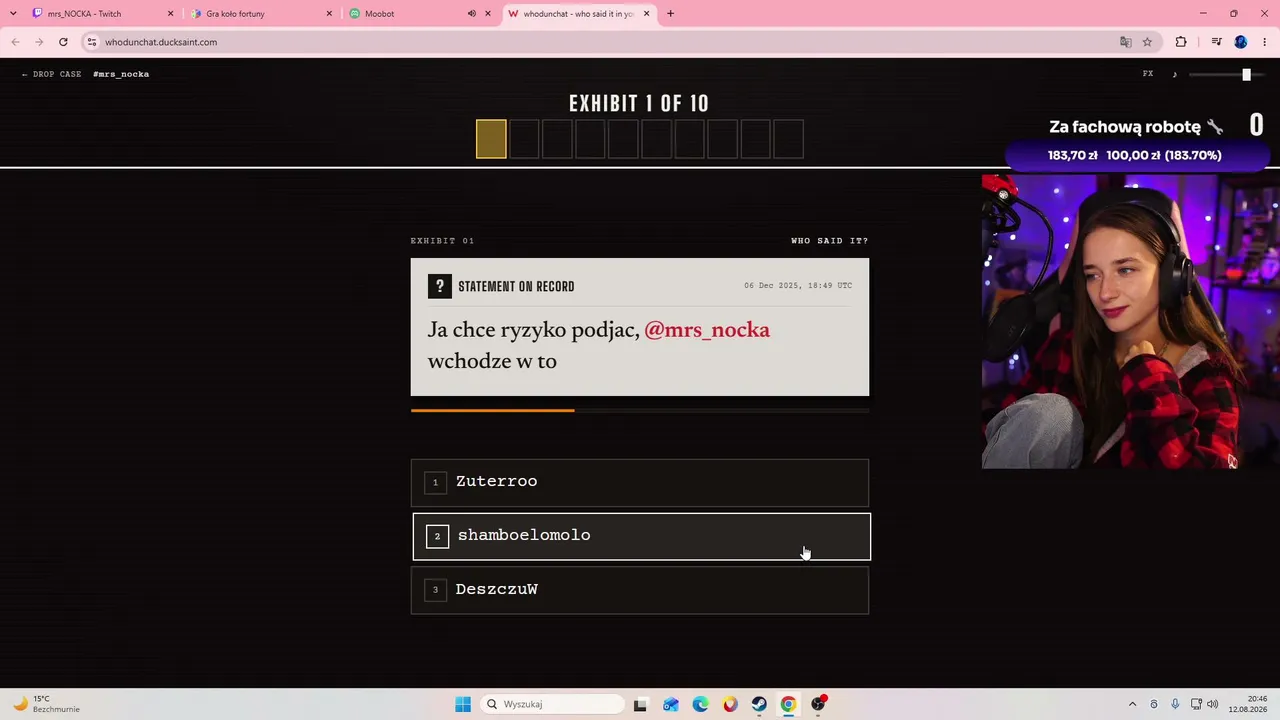Open the Chrome extensions menu
The width and height of the screenshot is (1280, 720).
point(1181,42)
